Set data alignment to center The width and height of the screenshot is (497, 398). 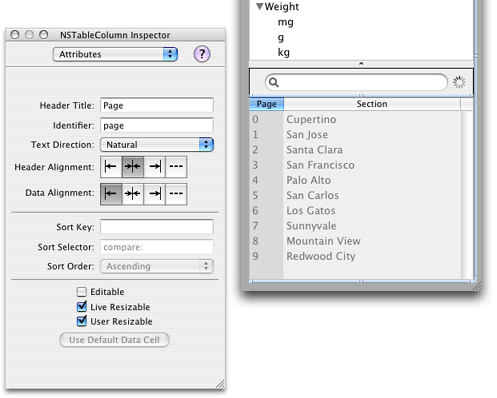point(133,194)
